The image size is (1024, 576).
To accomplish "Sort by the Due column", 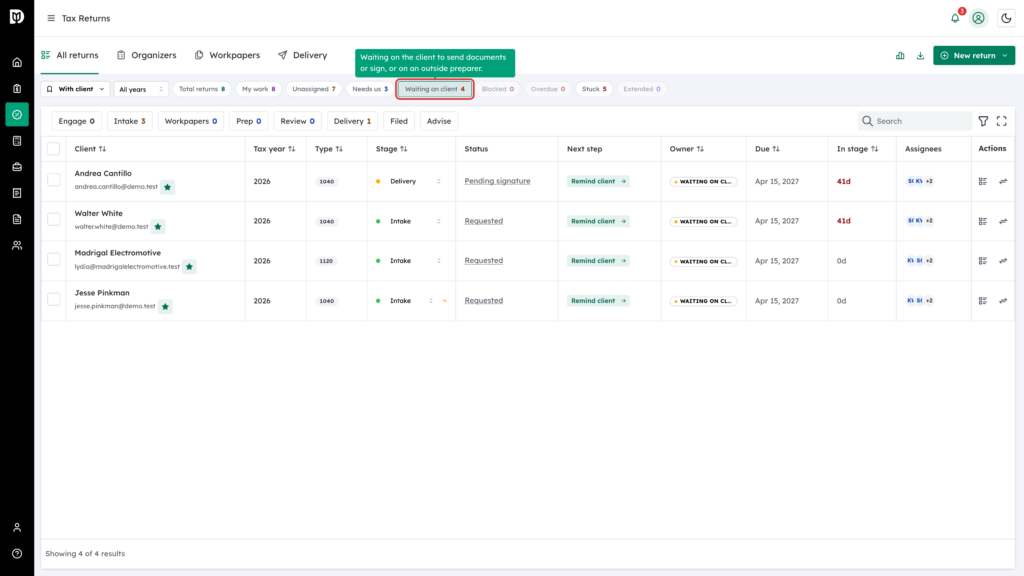I will (x=767, y=149).
